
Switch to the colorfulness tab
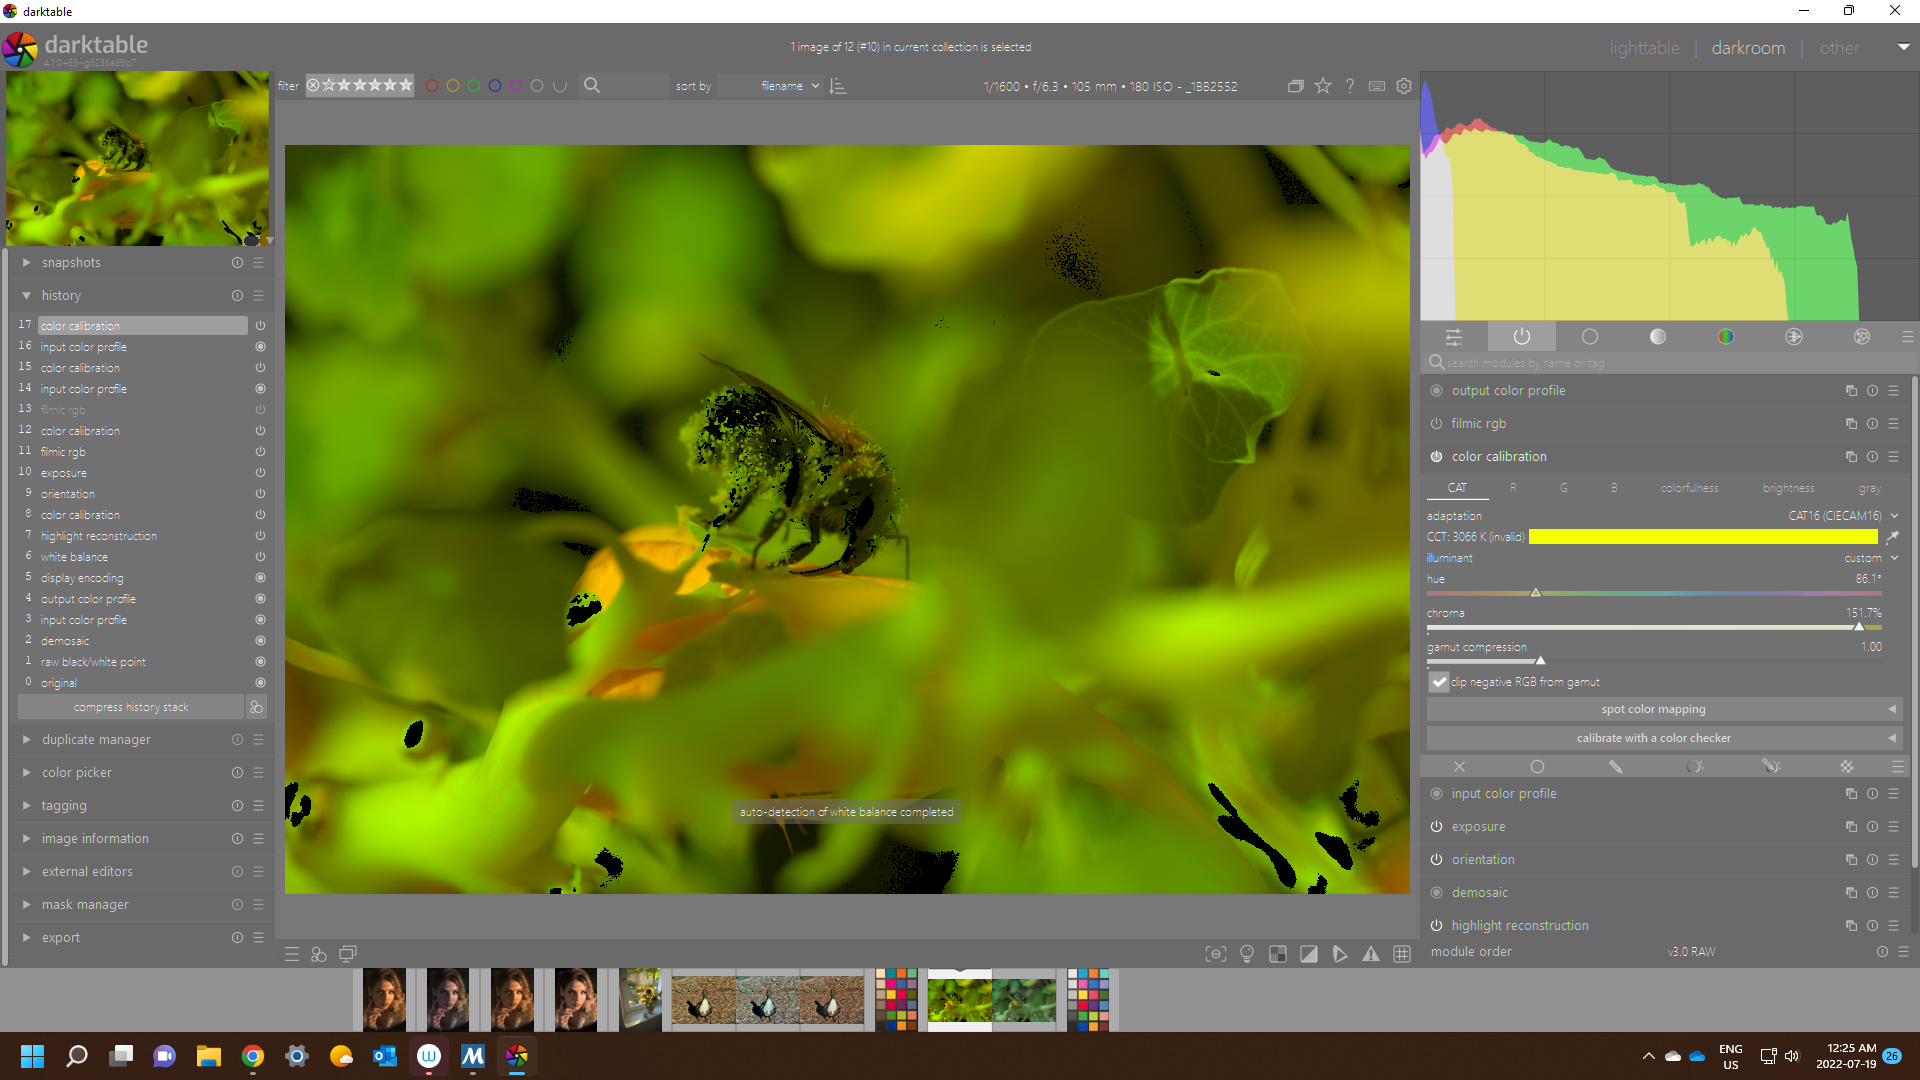point(1689,488)
